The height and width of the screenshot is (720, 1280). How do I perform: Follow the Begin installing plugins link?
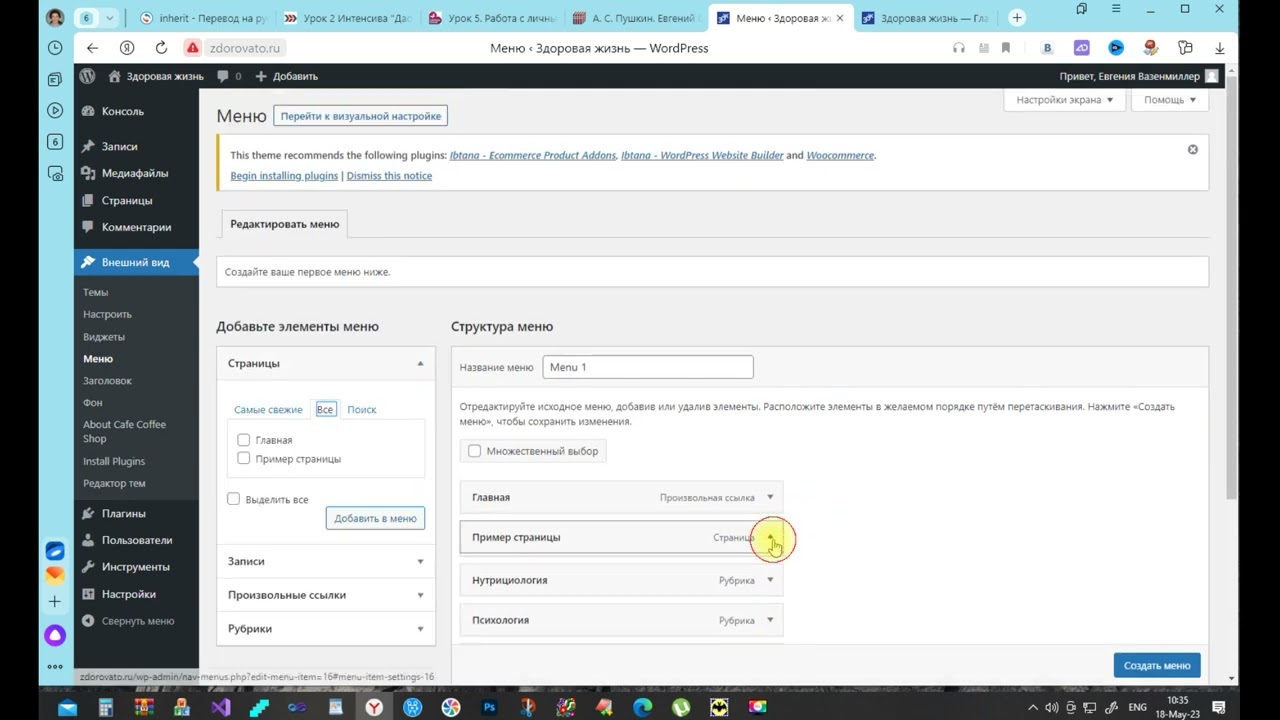(284, 176)
